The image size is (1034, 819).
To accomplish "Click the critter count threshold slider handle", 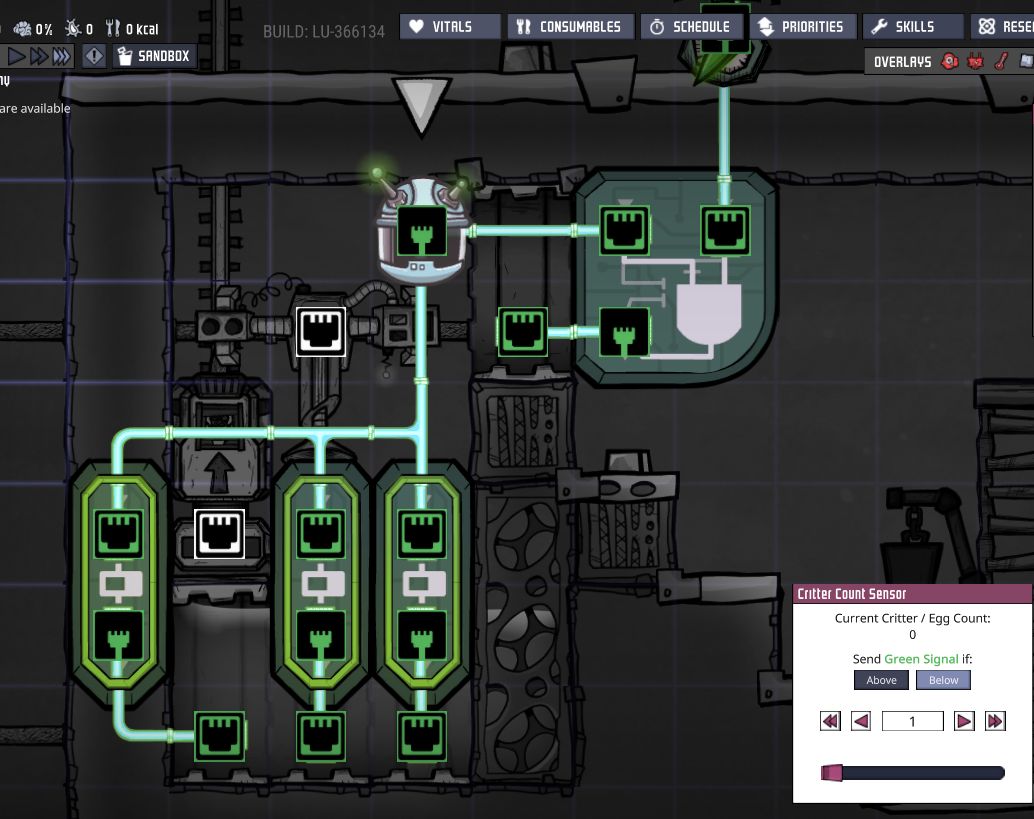I will pos(832,773).
